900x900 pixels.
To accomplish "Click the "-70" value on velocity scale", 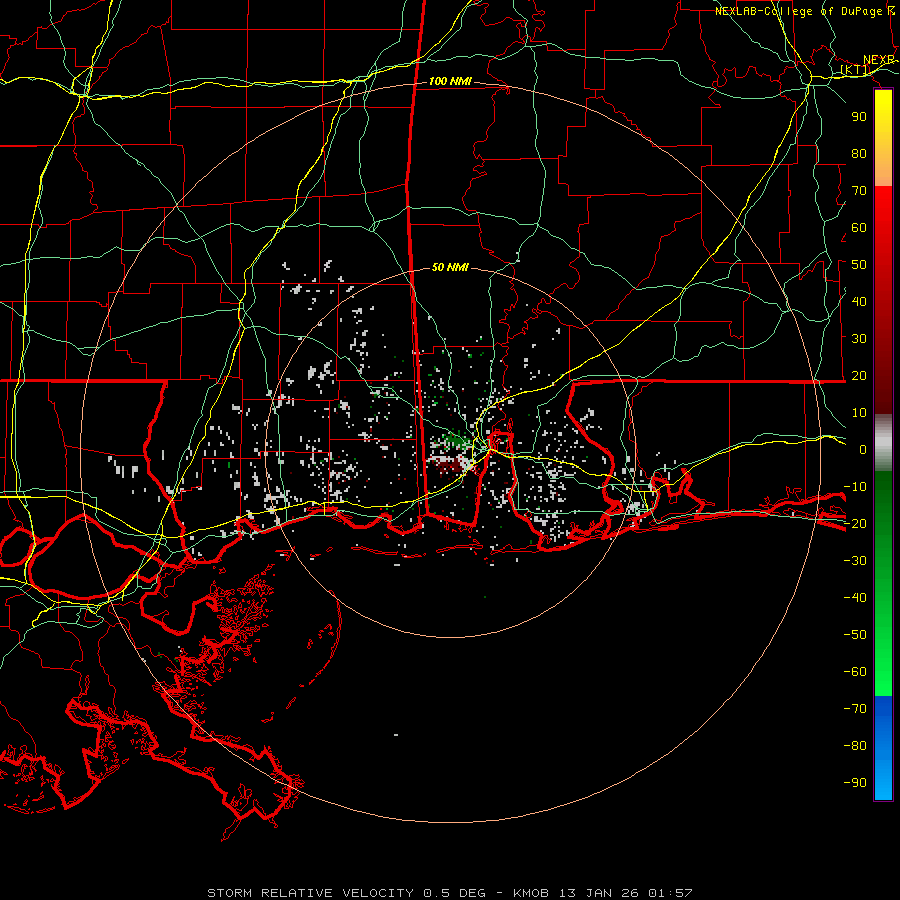I will click(x=855, y=709).
